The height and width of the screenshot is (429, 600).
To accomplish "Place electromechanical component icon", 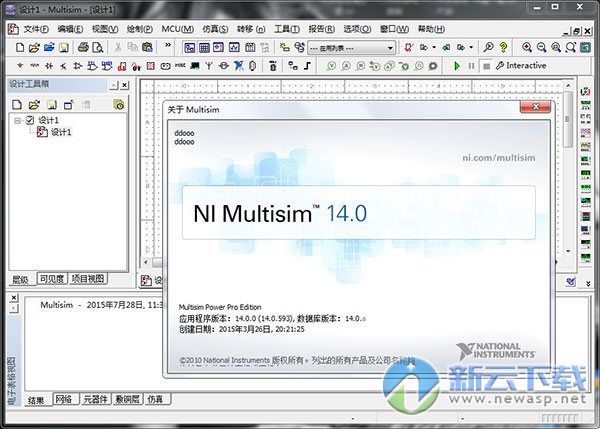I will [224, 66].
